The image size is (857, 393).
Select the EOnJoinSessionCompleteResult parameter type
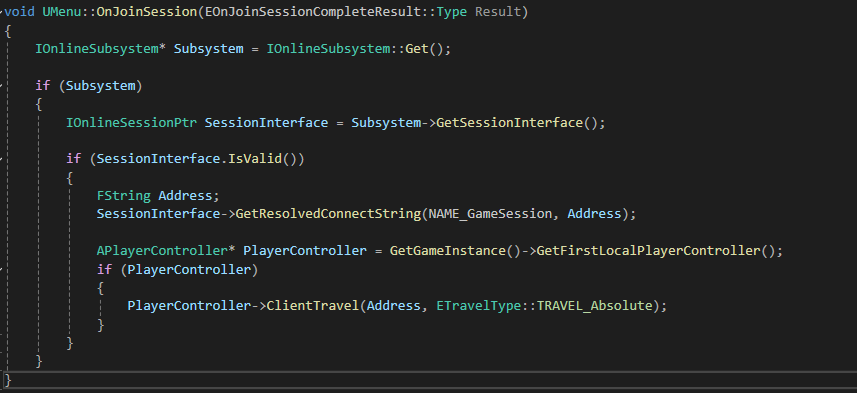pos(313,11)
